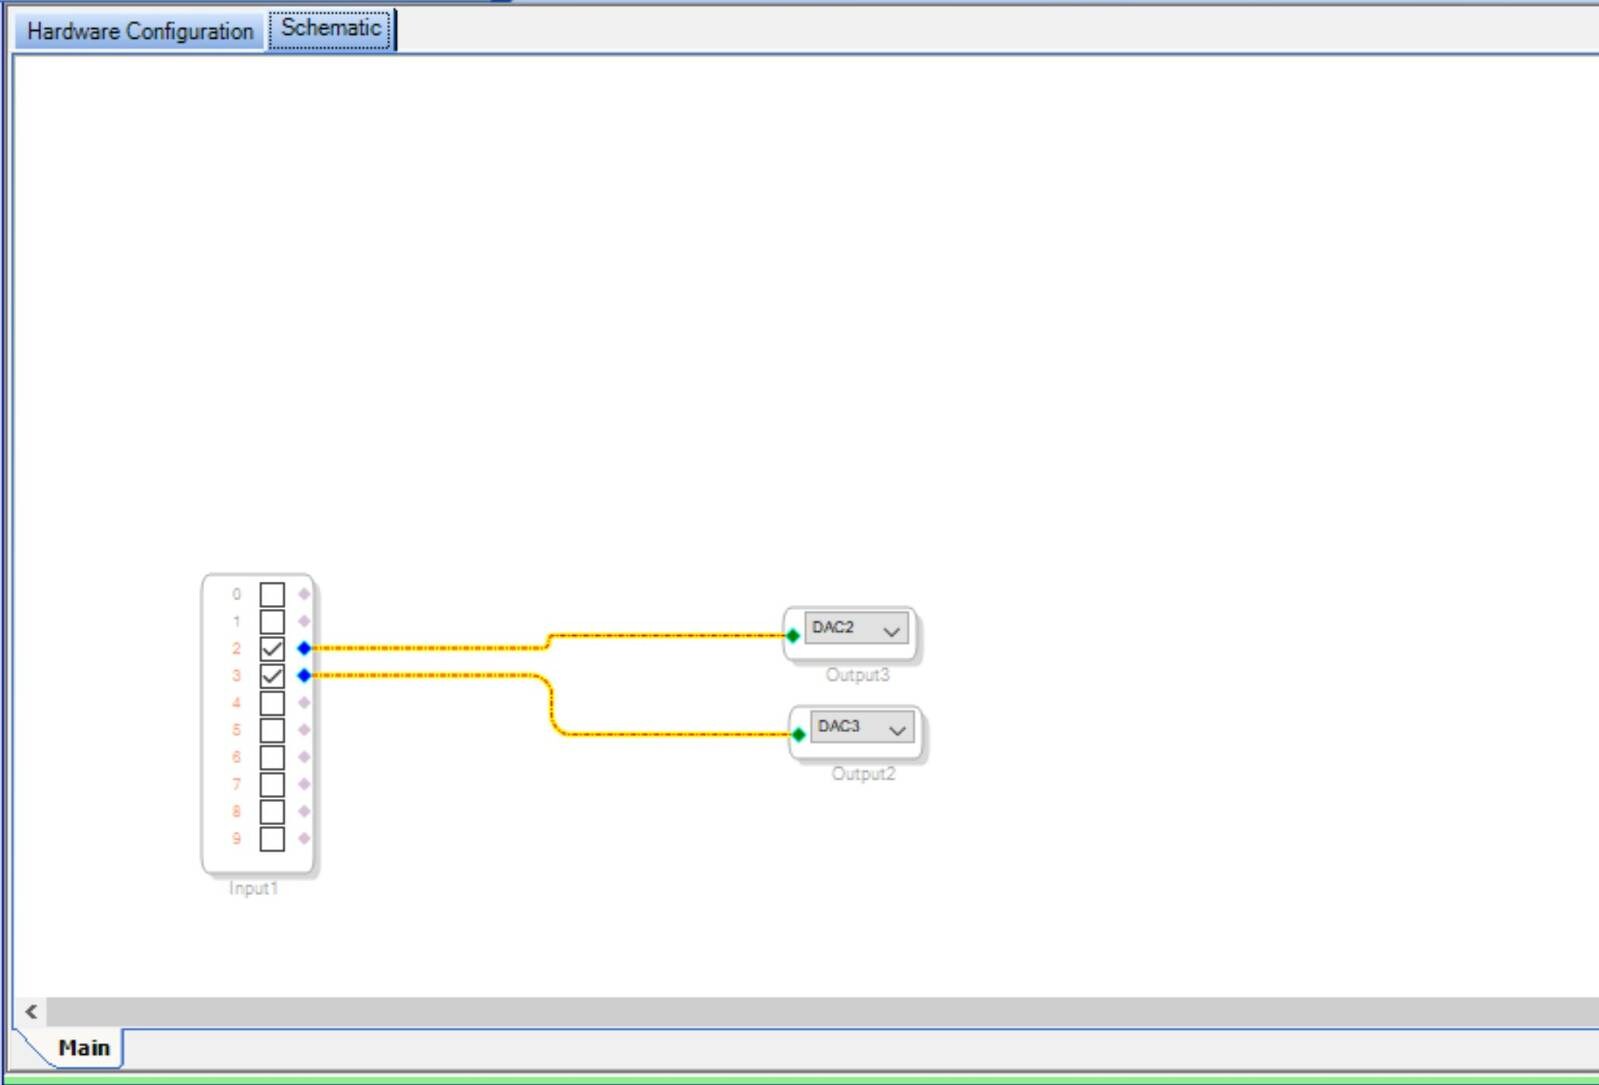Select the Output2 block label

point(863,774)
